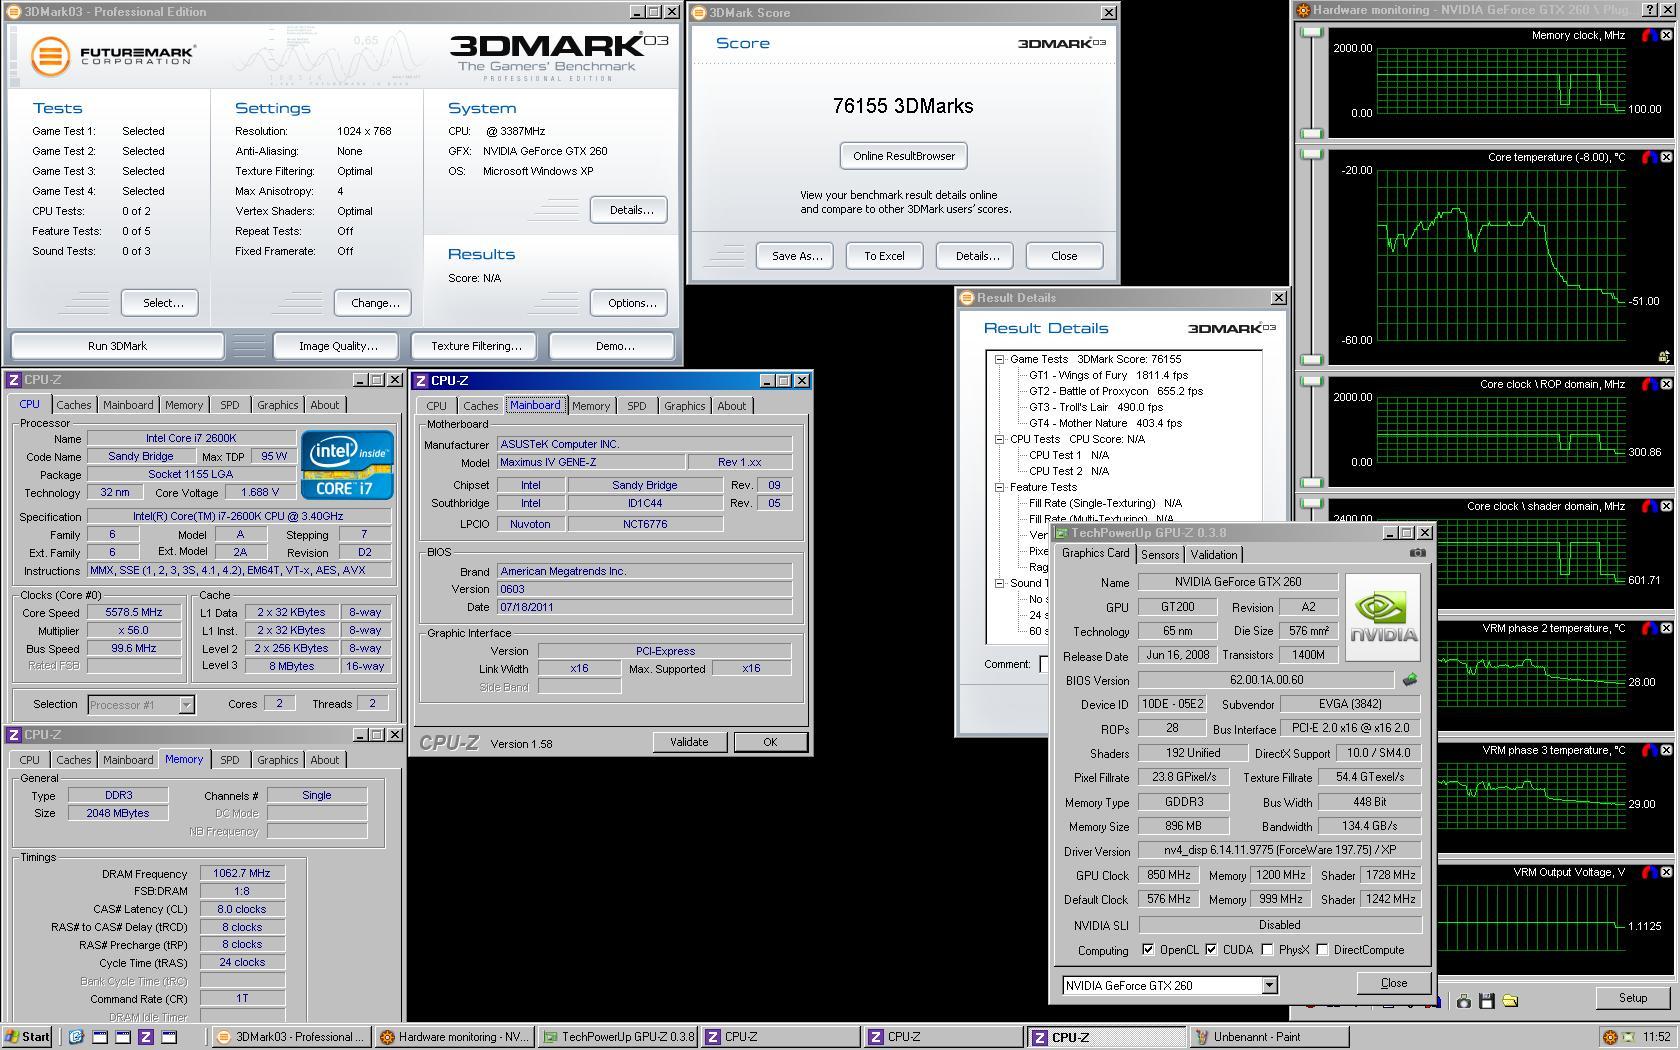Click the GPU-Z screenshot camera icon
This screenshot has height=1050, width=1680.
tap(1417, 553)
